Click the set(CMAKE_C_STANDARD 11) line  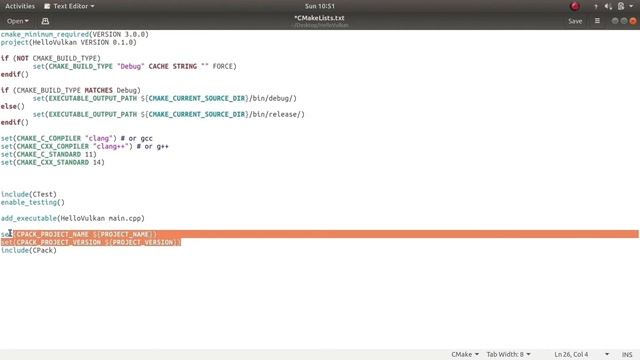[49, 154]
